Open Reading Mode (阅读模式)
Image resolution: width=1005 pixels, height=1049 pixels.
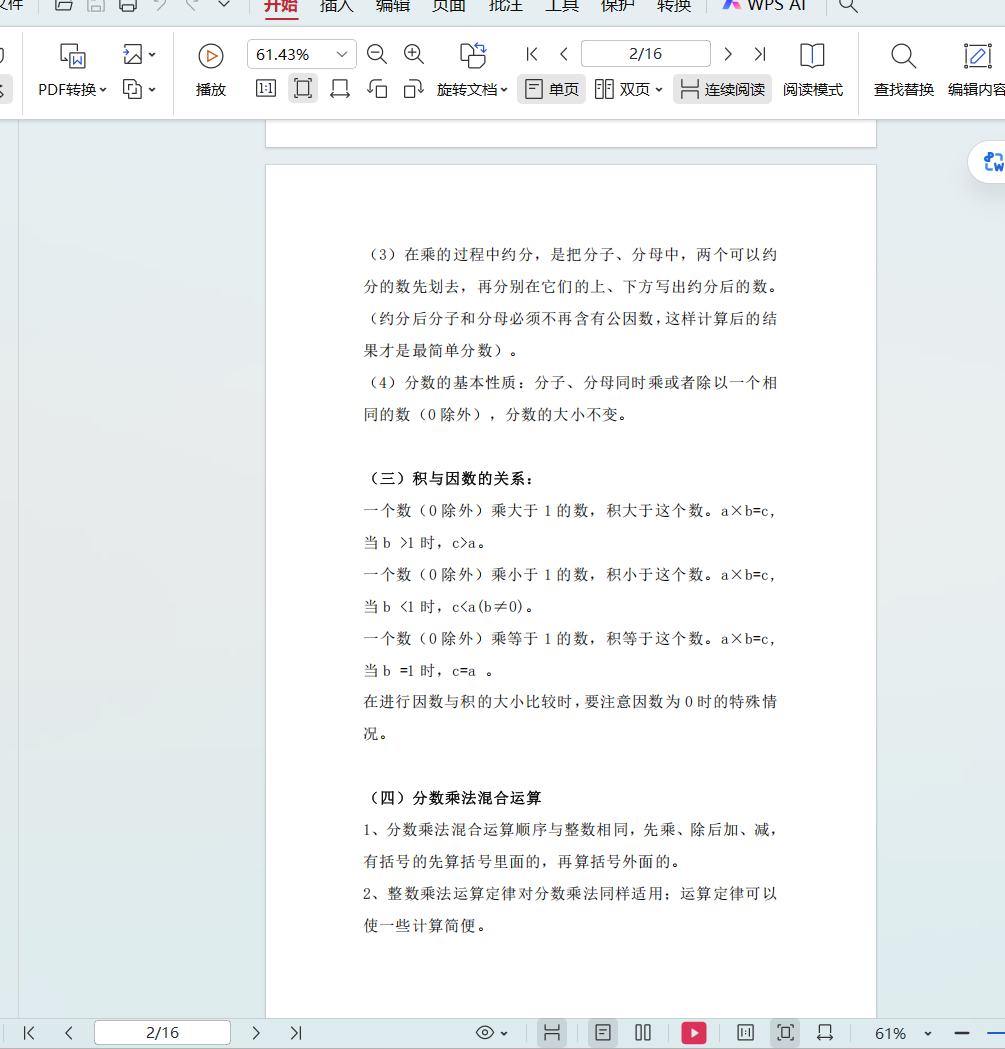pyautogui.click(x=812, y=70)
